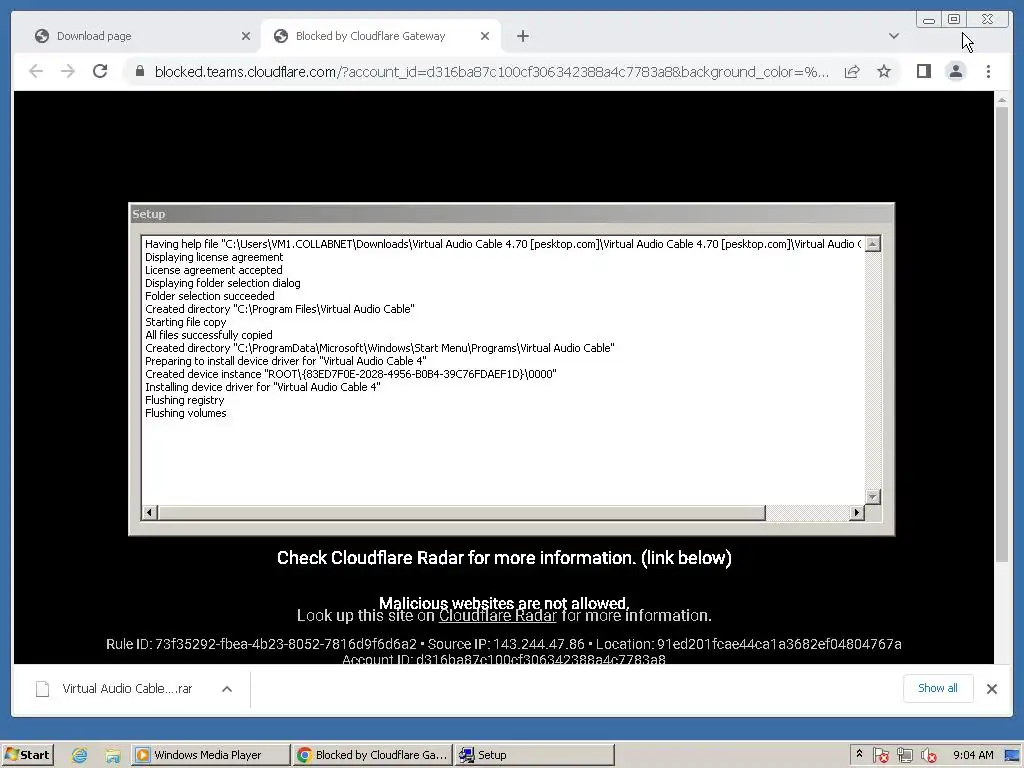Click 'License agreement accepted' log line
Image resolution: width=1024 pixels, height=768 pixels.
point(214,270)
